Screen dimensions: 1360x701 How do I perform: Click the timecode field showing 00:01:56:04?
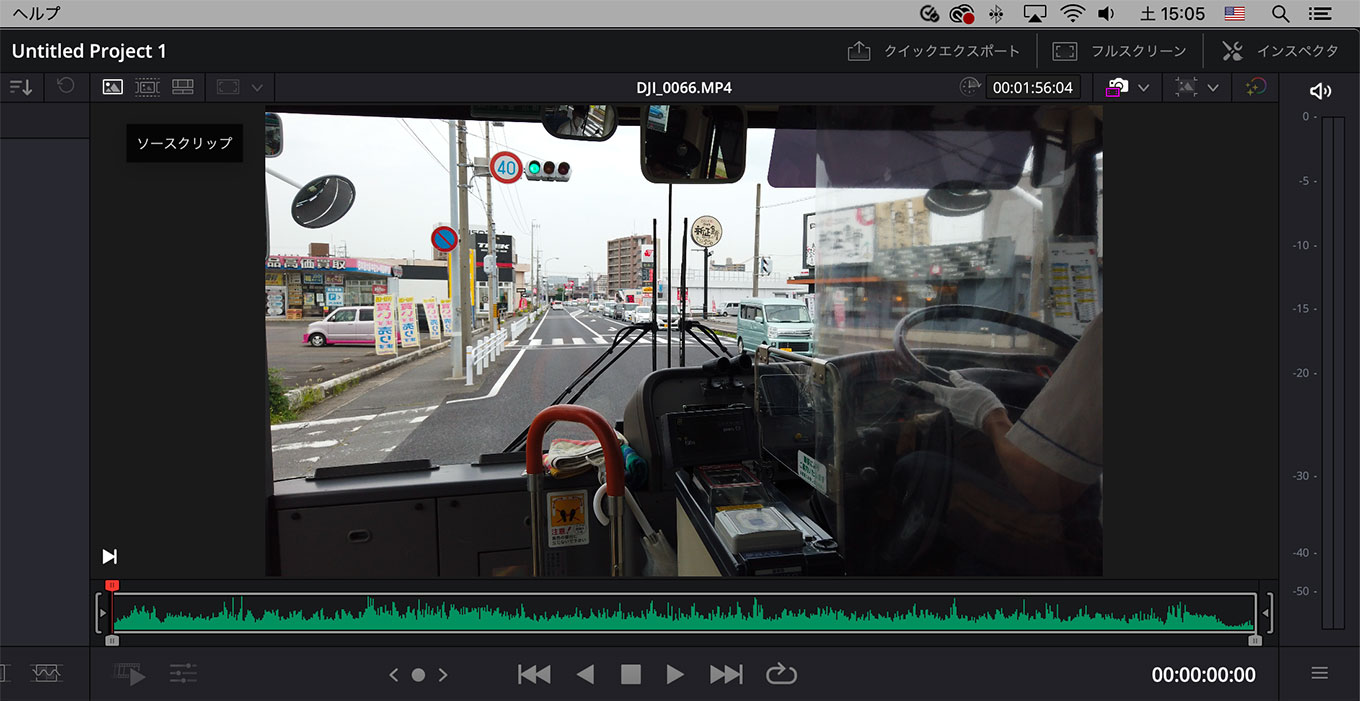click(x=1032, y=87)
